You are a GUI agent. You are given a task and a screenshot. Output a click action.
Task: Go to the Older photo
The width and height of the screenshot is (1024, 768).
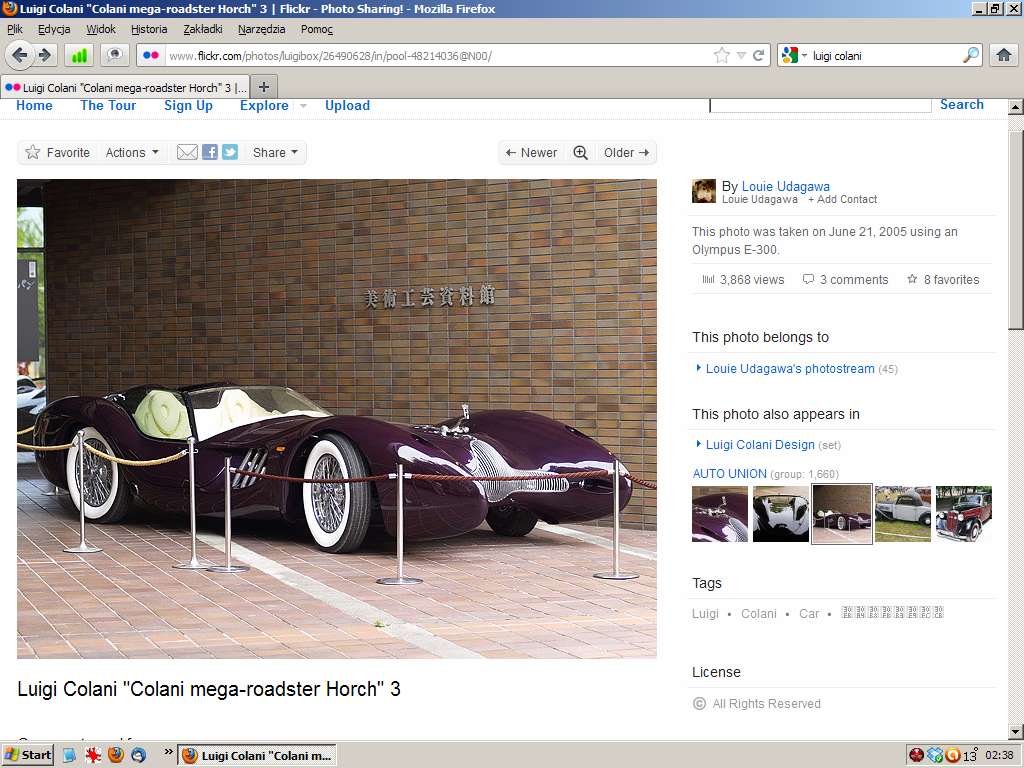[x=626, y=153]
